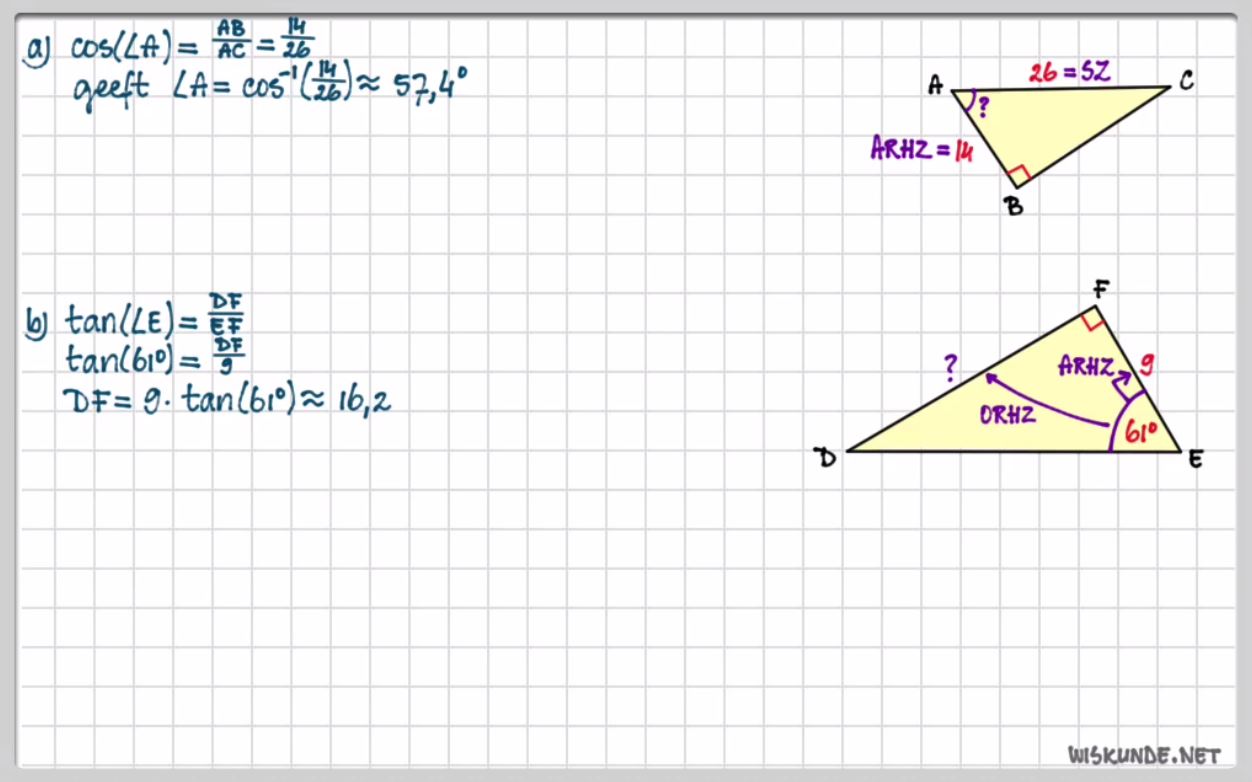Select the 'b)' exercise label
1252x782 pixels.
point(37,321)
